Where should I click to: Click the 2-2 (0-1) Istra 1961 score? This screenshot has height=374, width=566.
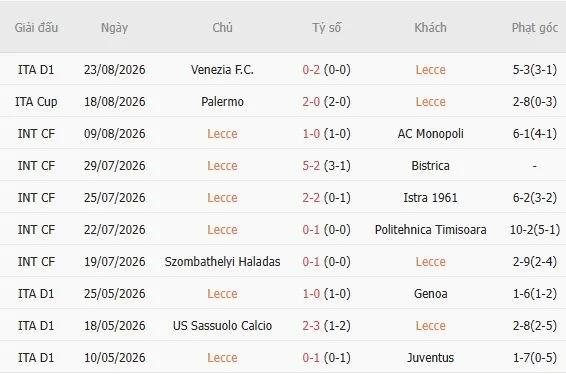(326, 198)
